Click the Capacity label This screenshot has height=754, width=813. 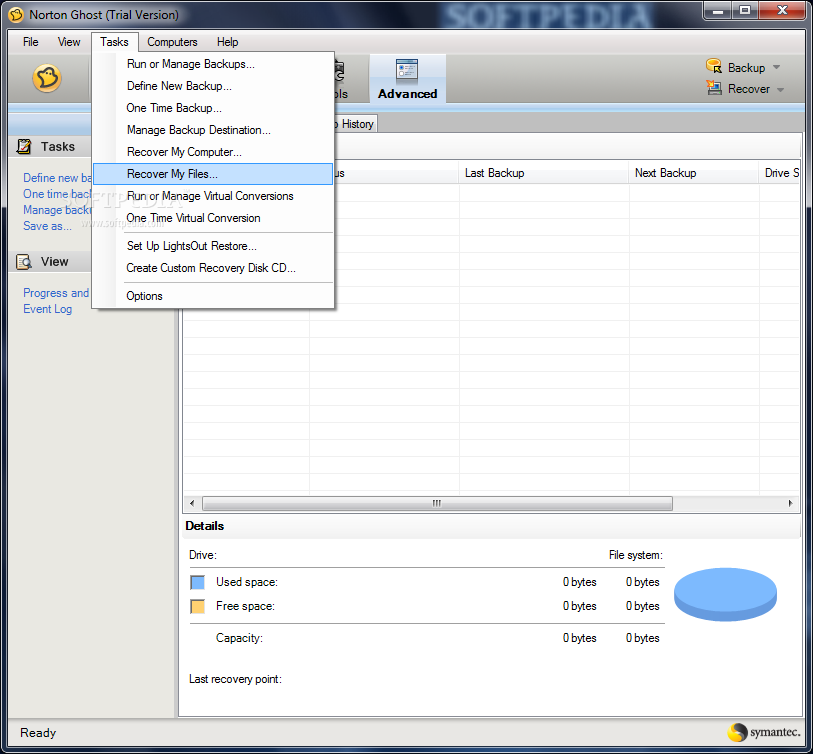[x=239, y=638]
